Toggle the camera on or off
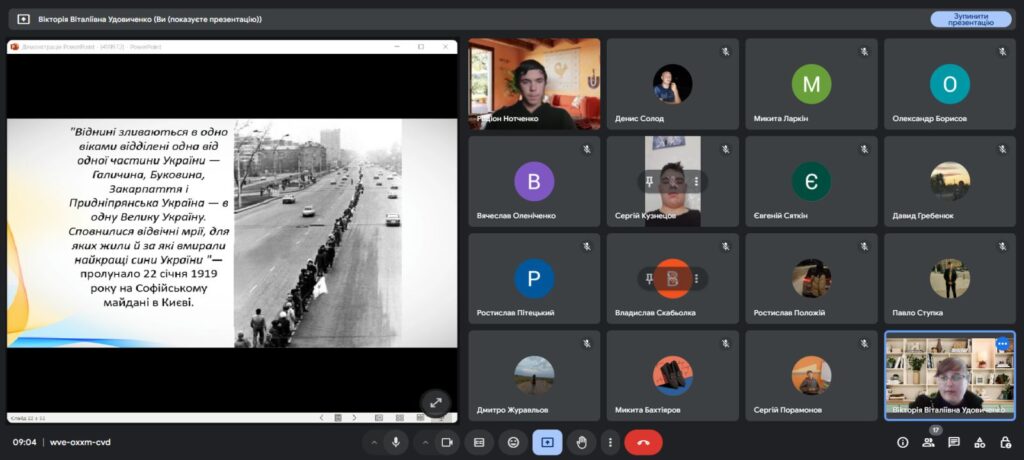 pos(447,441)
